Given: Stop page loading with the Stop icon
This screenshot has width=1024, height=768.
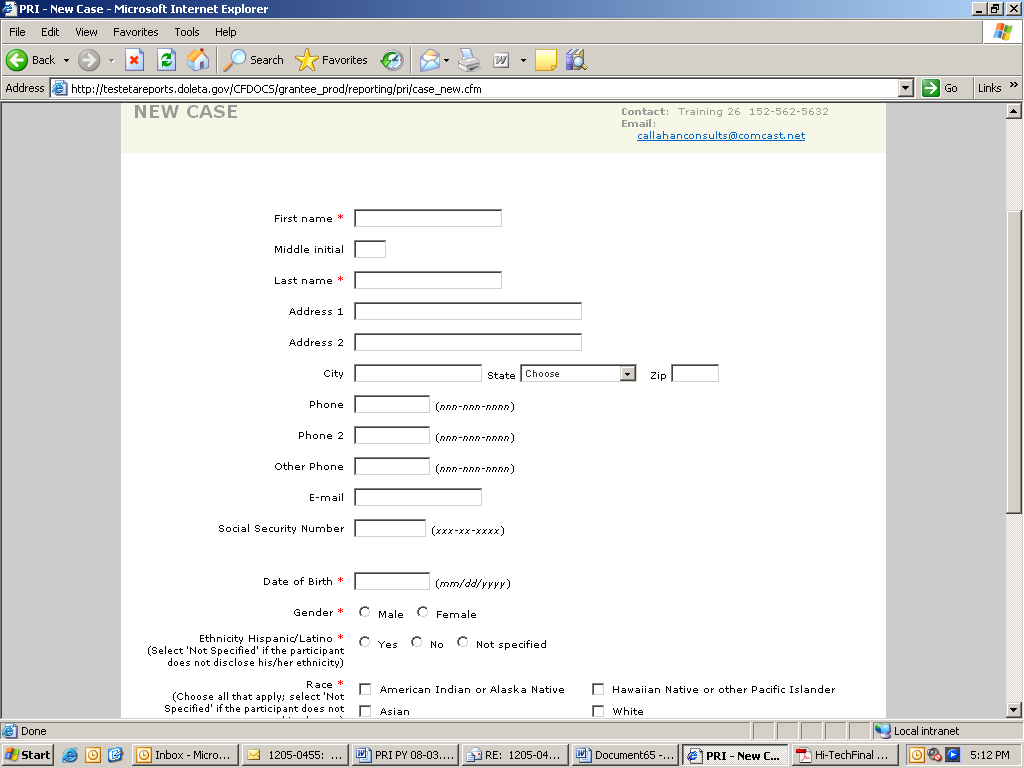Looking at the screenshot, I should click(134, 60).
